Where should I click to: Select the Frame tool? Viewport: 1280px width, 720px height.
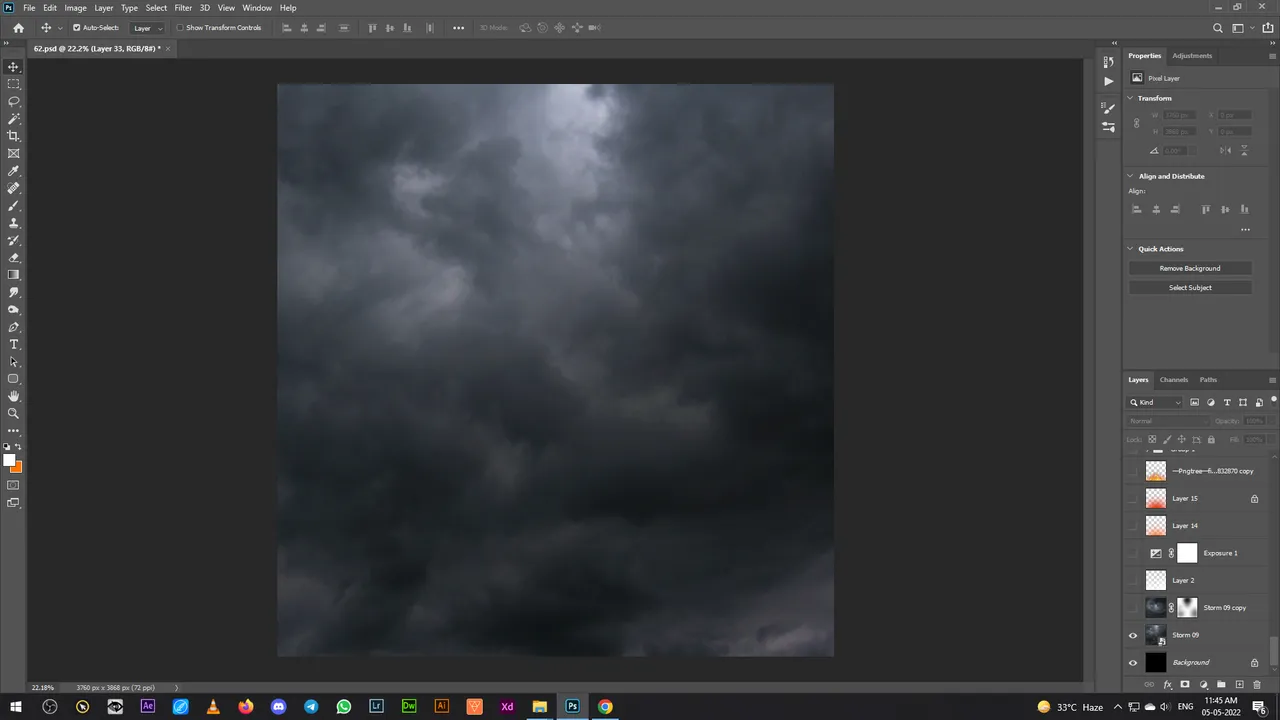pyautogui.click(x=13, y=154)
